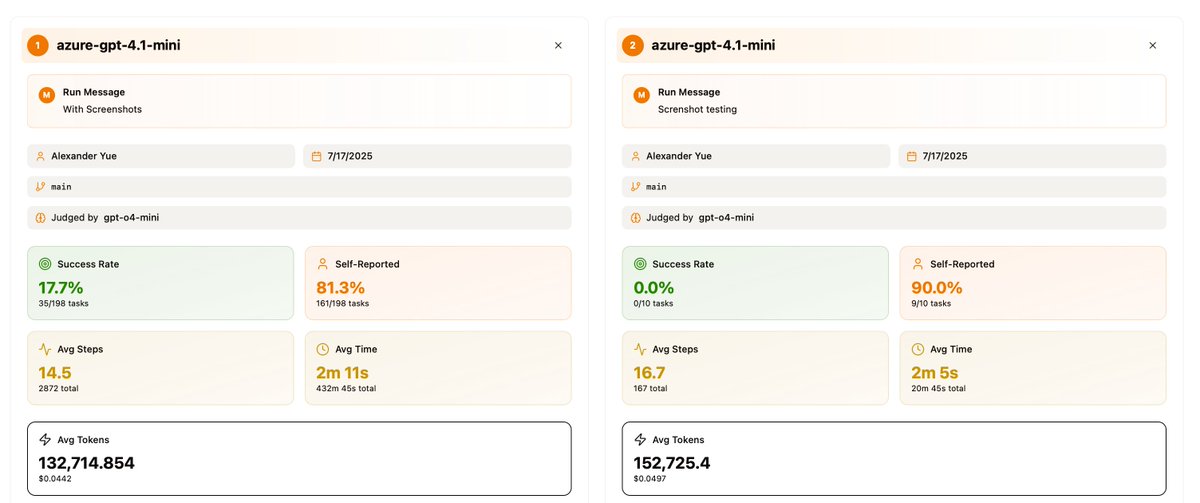The height and width of the screenshot is (503, 1200).
Task: Click the 'main' branch label in run 2
Action: coord(656,187)
